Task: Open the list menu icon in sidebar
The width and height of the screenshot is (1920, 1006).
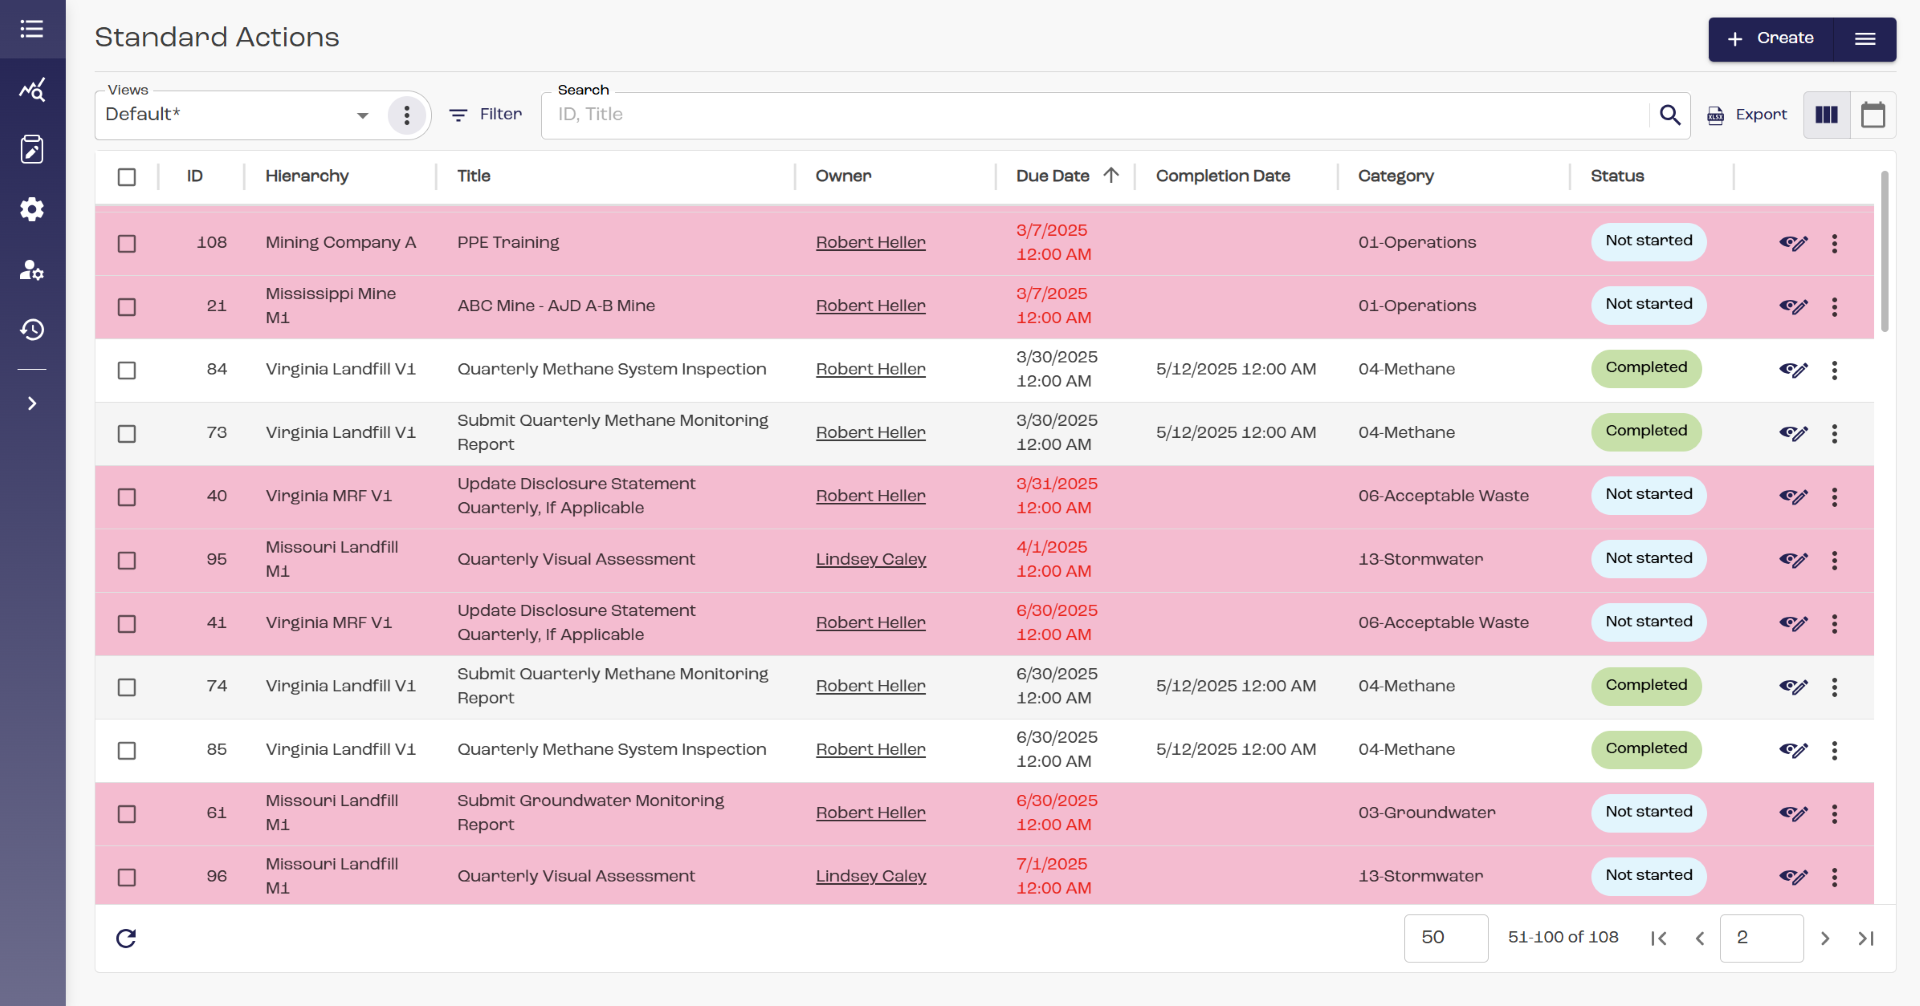Action: click(x=32, y=29)
